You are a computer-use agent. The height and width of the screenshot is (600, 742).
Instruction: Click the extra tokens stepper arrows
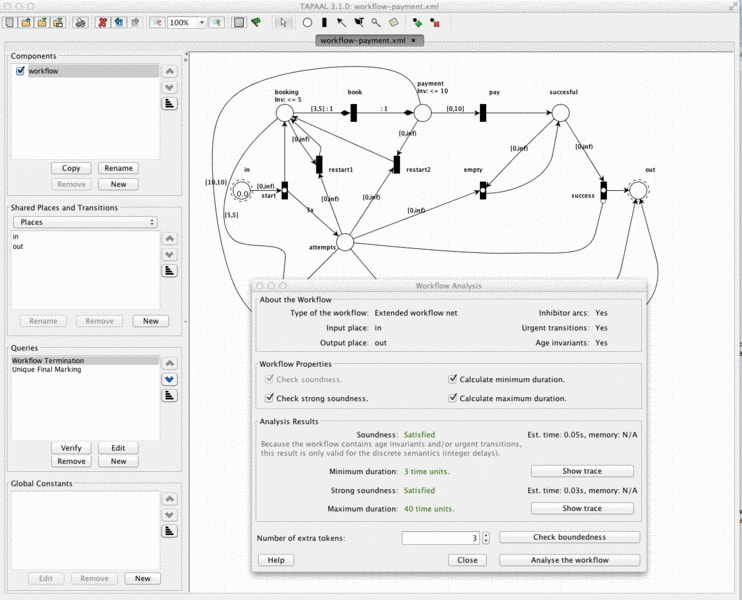pyautogui.click(x=486, y=538)
